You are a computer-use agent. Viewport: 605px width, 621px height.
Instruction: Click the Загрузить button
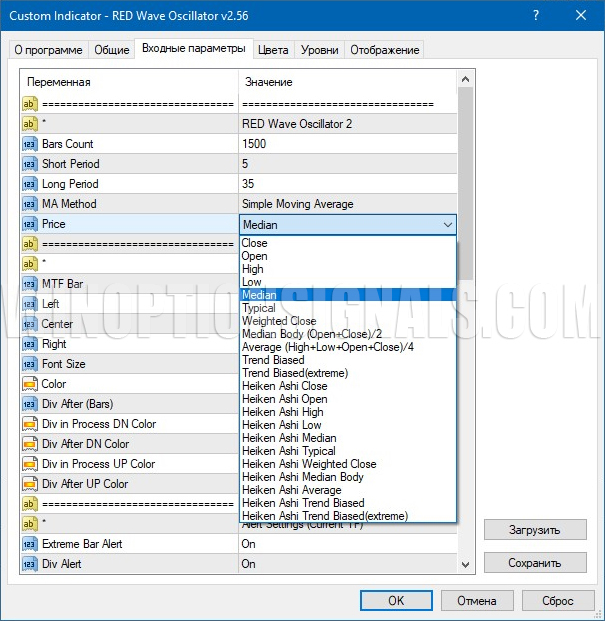(x=534, y=530)
